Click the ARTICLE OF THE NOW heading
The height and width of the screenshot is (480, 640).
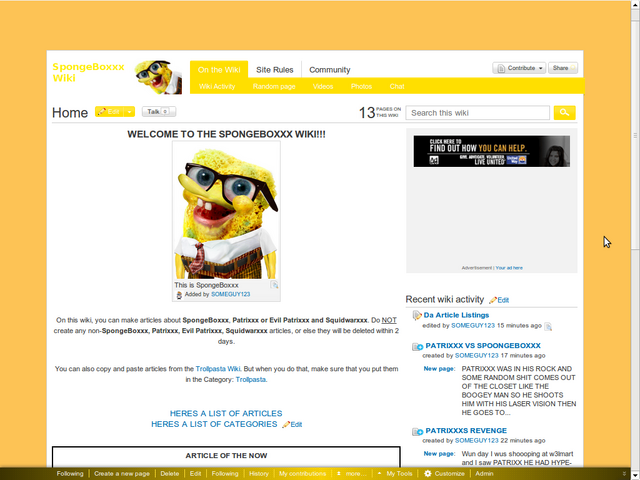pos(226,456)
